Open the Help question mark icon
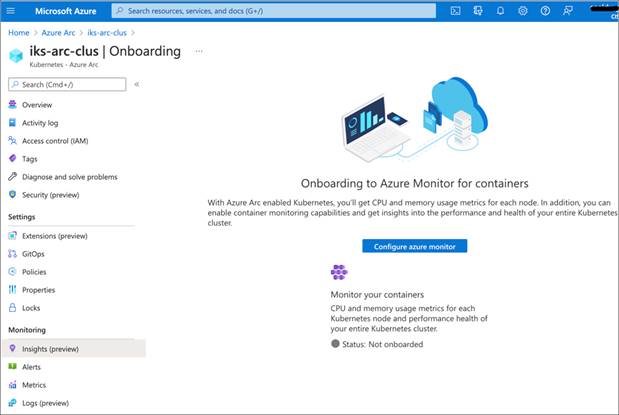The width and height of the screenshot is (619, 415). (x=545, y=11)
